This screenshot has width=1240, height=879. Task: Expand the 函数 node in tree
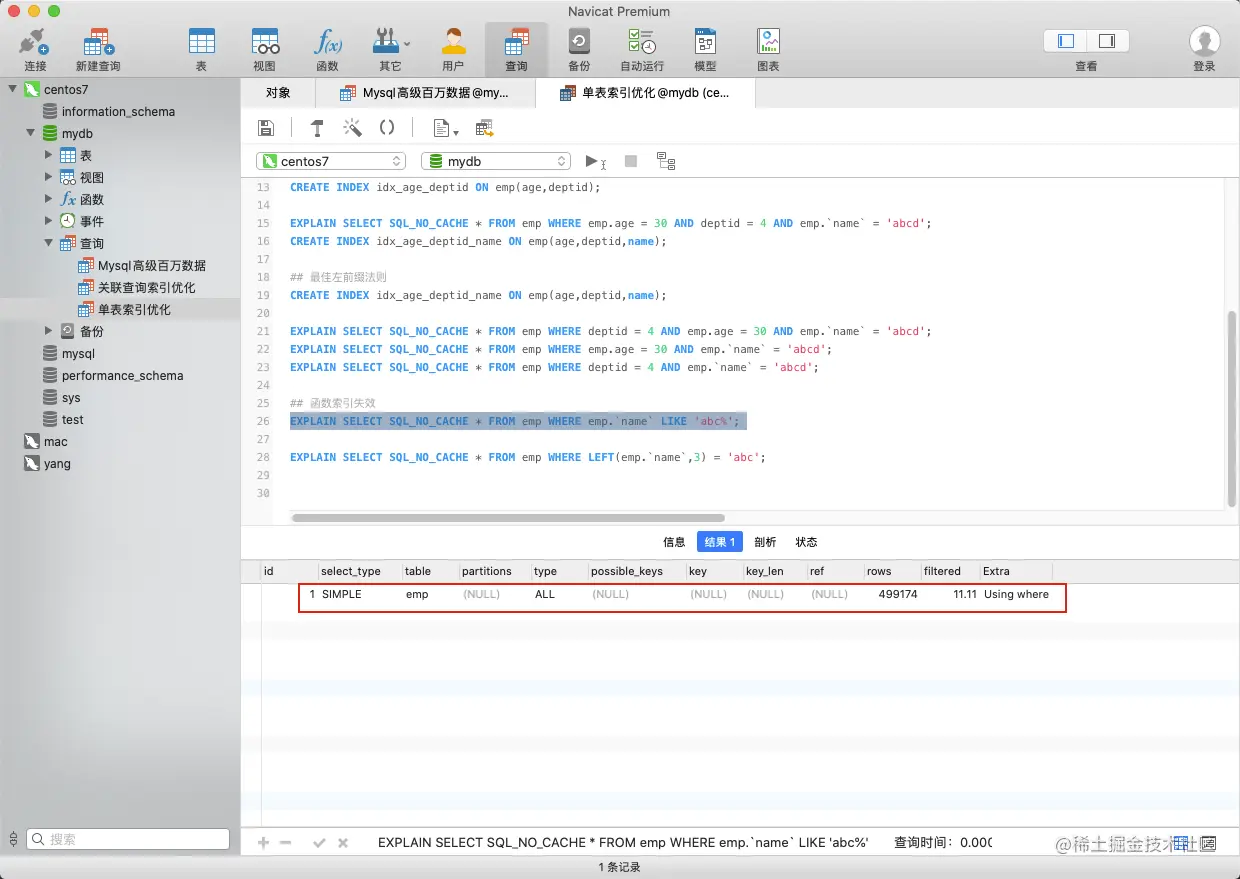49,199
